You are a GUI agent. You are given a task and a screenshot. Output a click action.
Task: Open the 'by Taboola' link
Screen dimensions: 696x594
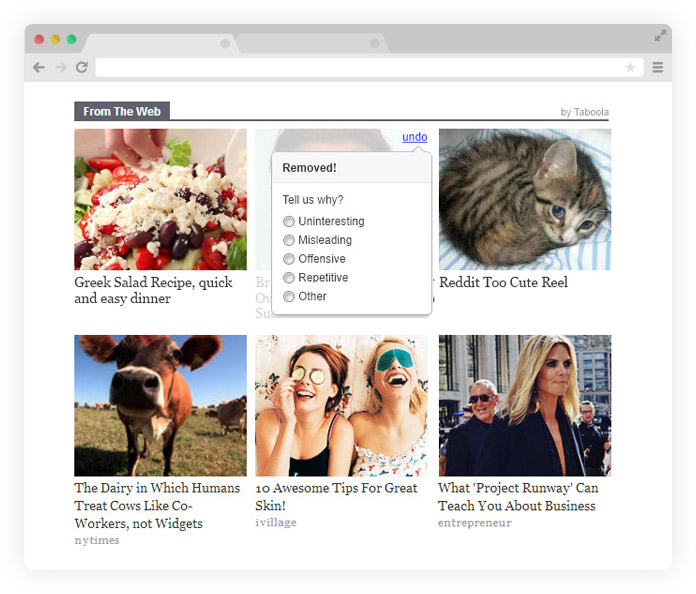(x=584, y=112)
